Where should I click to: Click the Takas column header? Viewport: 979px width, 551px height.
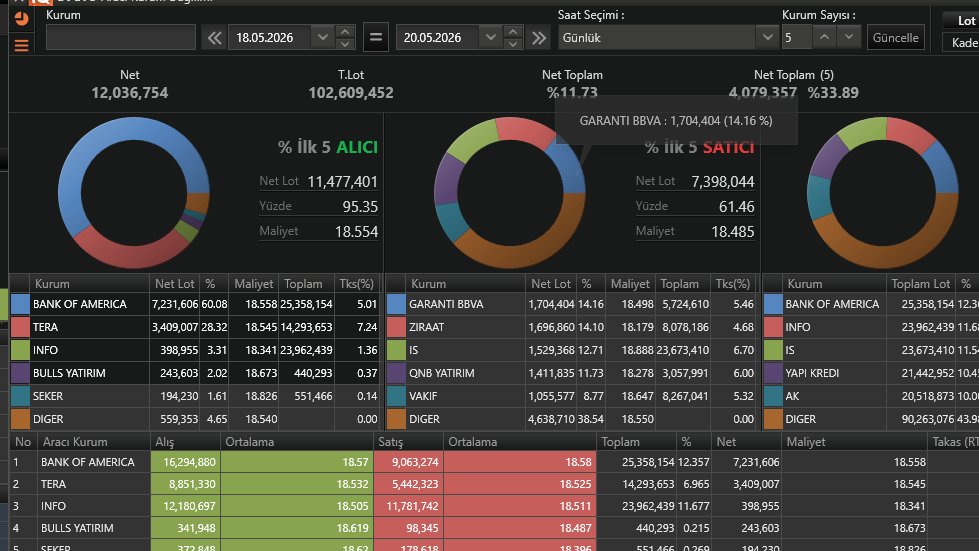point(953,442)
